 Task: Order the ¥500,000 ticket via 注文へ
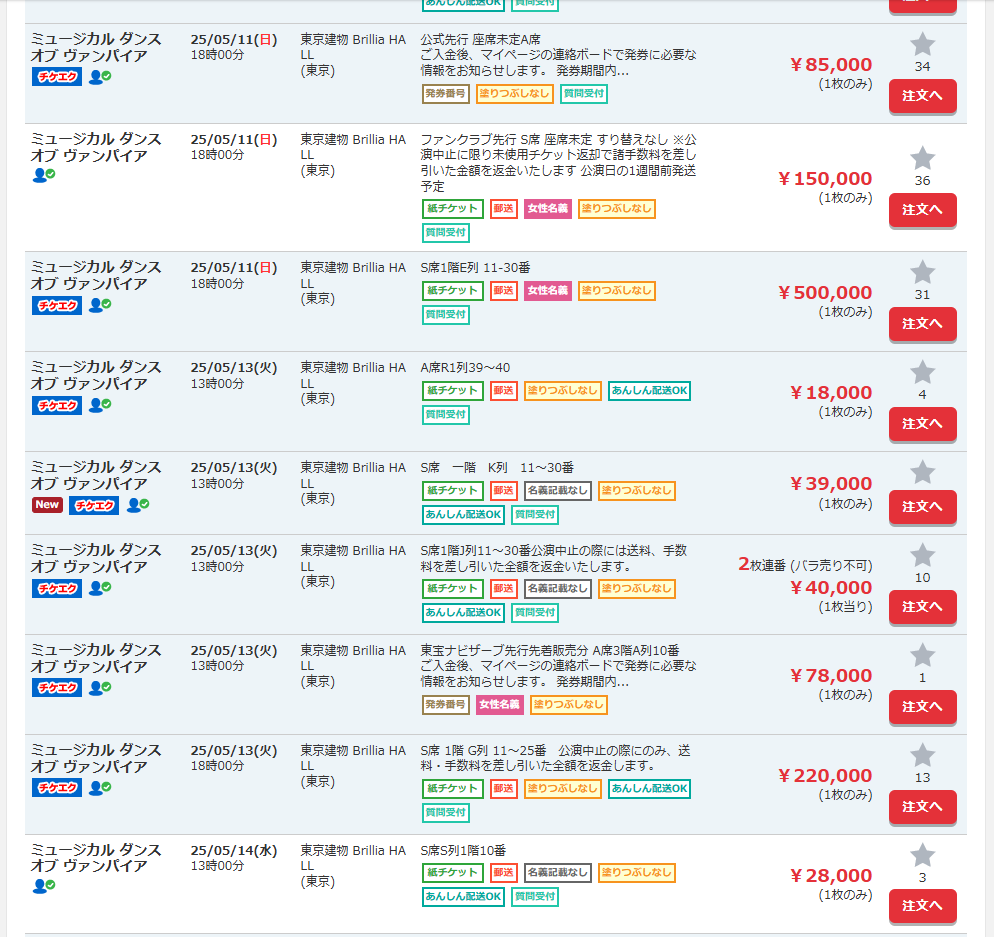[922, 324]
